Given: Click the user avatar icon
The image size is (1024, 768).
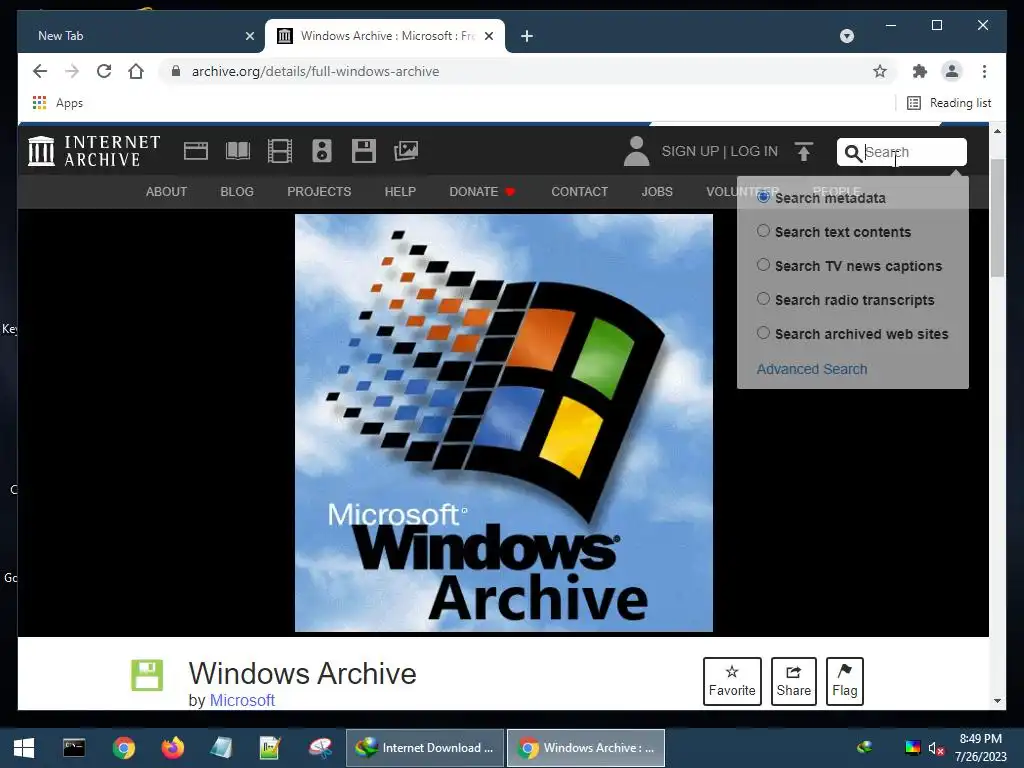Looking at the screenshot, I should pos(636,151).
